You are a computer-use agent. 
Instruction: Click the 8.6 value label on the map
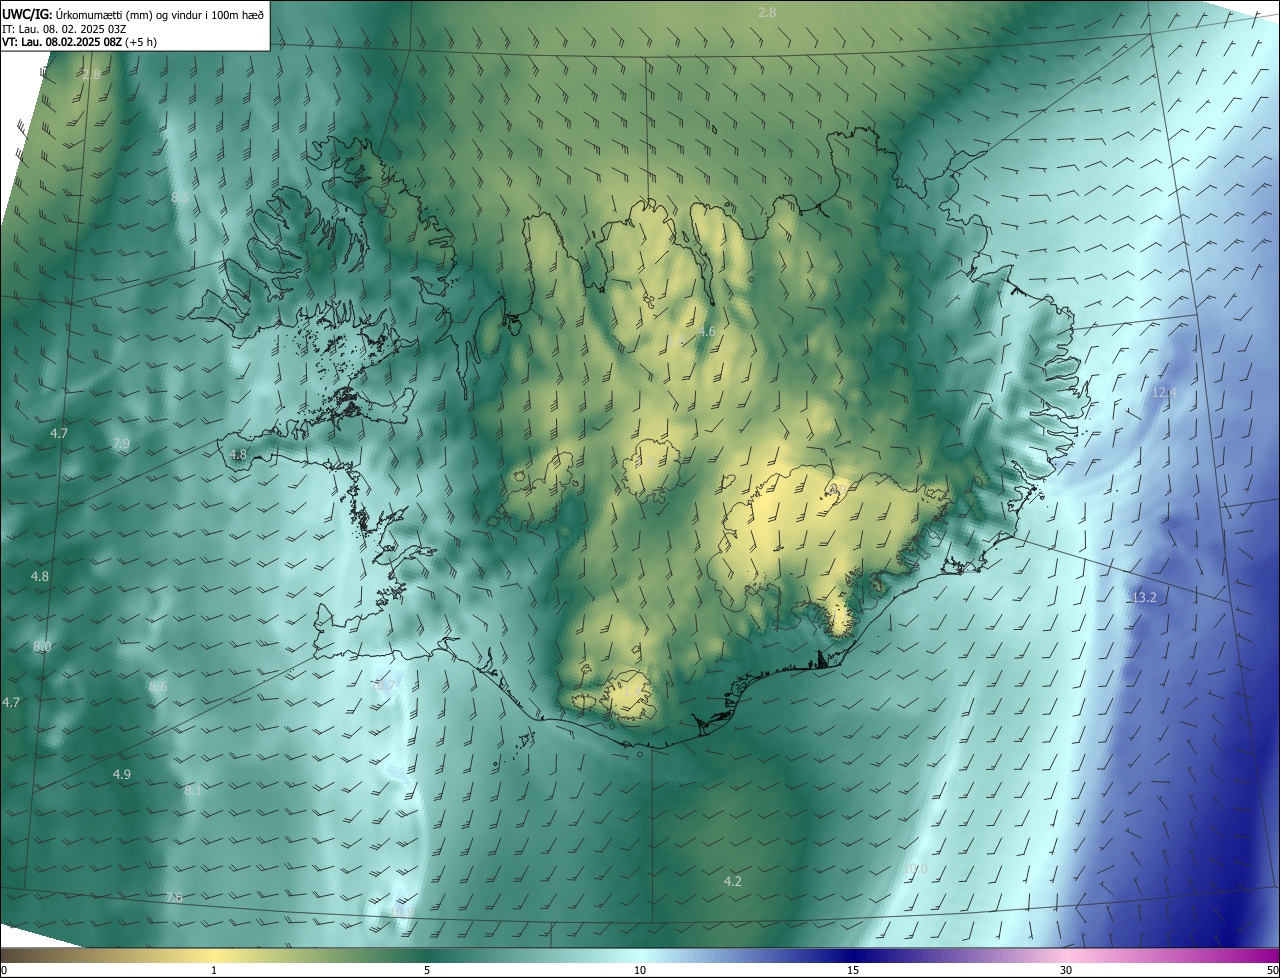click(158, 687)
